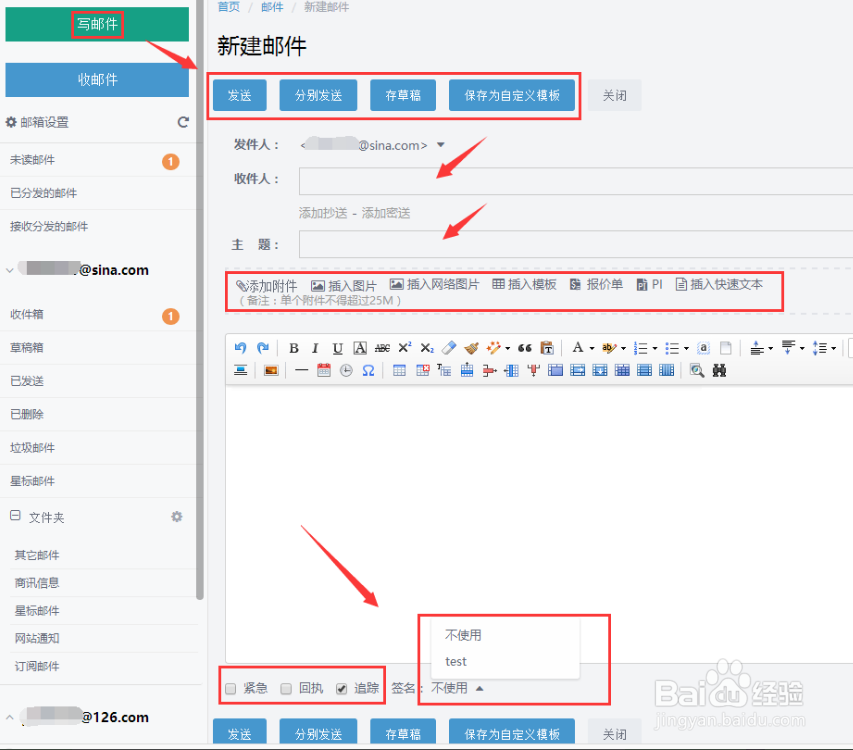853x750 pixels.
Task: Click the picture insert icon in editor toolbar
Action: click(271, 370)
